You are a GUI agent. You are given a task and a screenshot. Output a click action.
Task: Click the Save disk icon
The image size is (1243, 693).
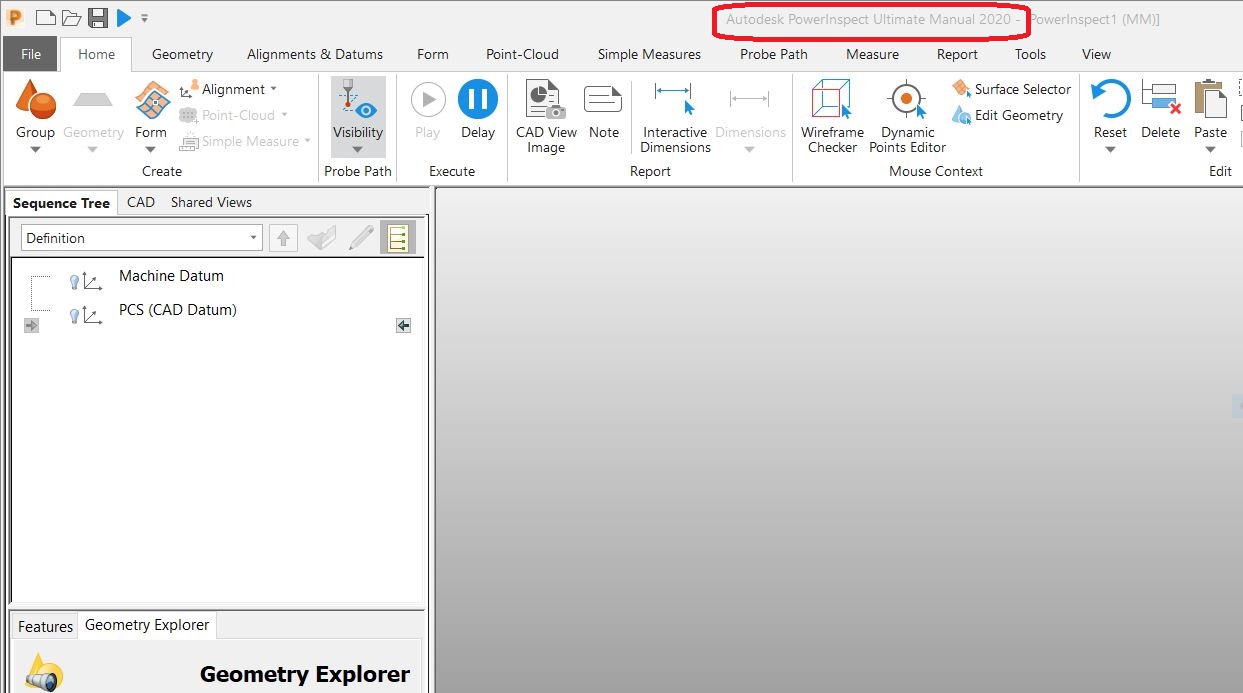97,17
